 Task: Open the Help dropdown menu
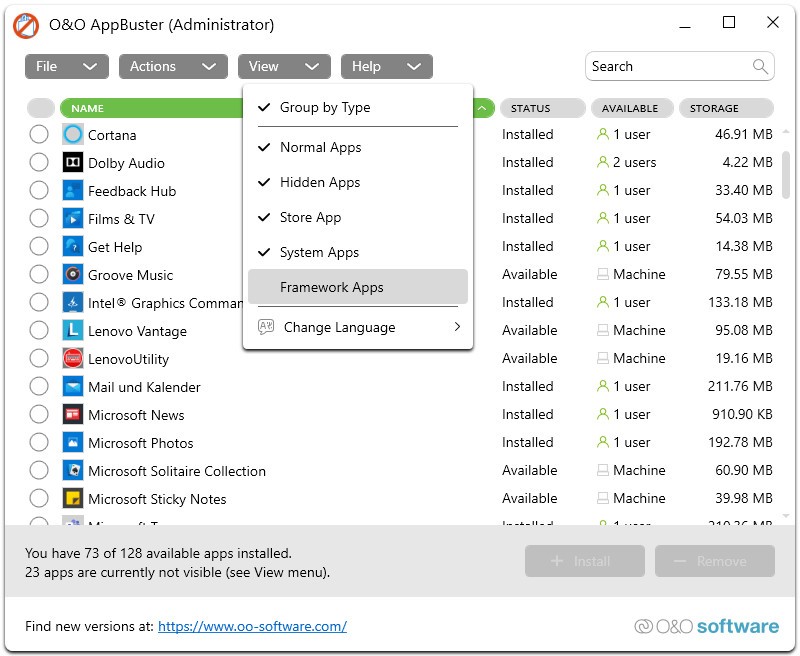click(387, 66)
